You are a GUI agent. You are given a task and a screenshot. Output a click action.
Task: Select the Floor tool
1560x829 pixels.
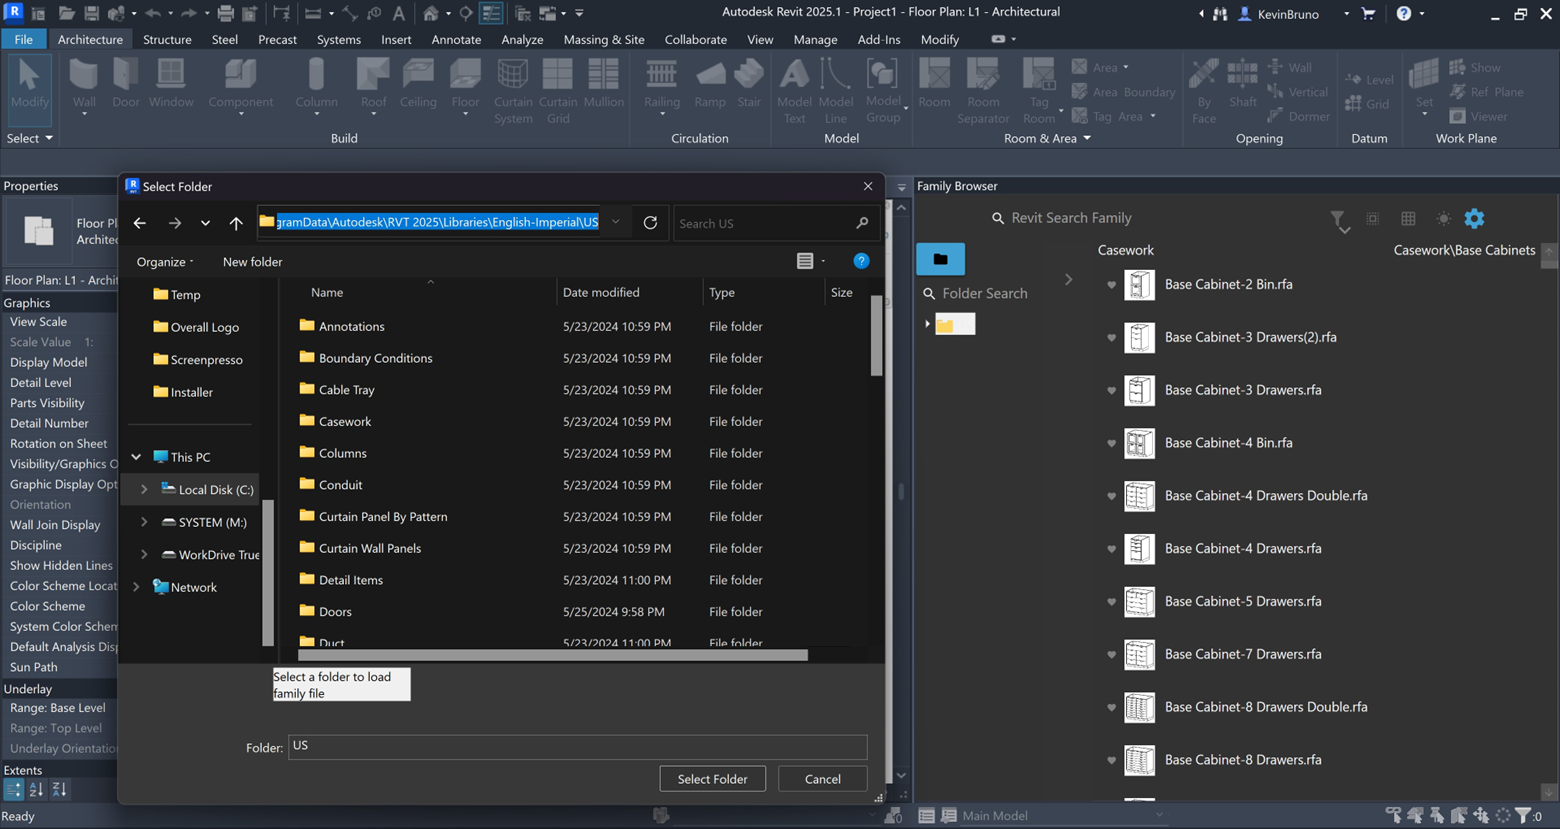tap(465, 84)
